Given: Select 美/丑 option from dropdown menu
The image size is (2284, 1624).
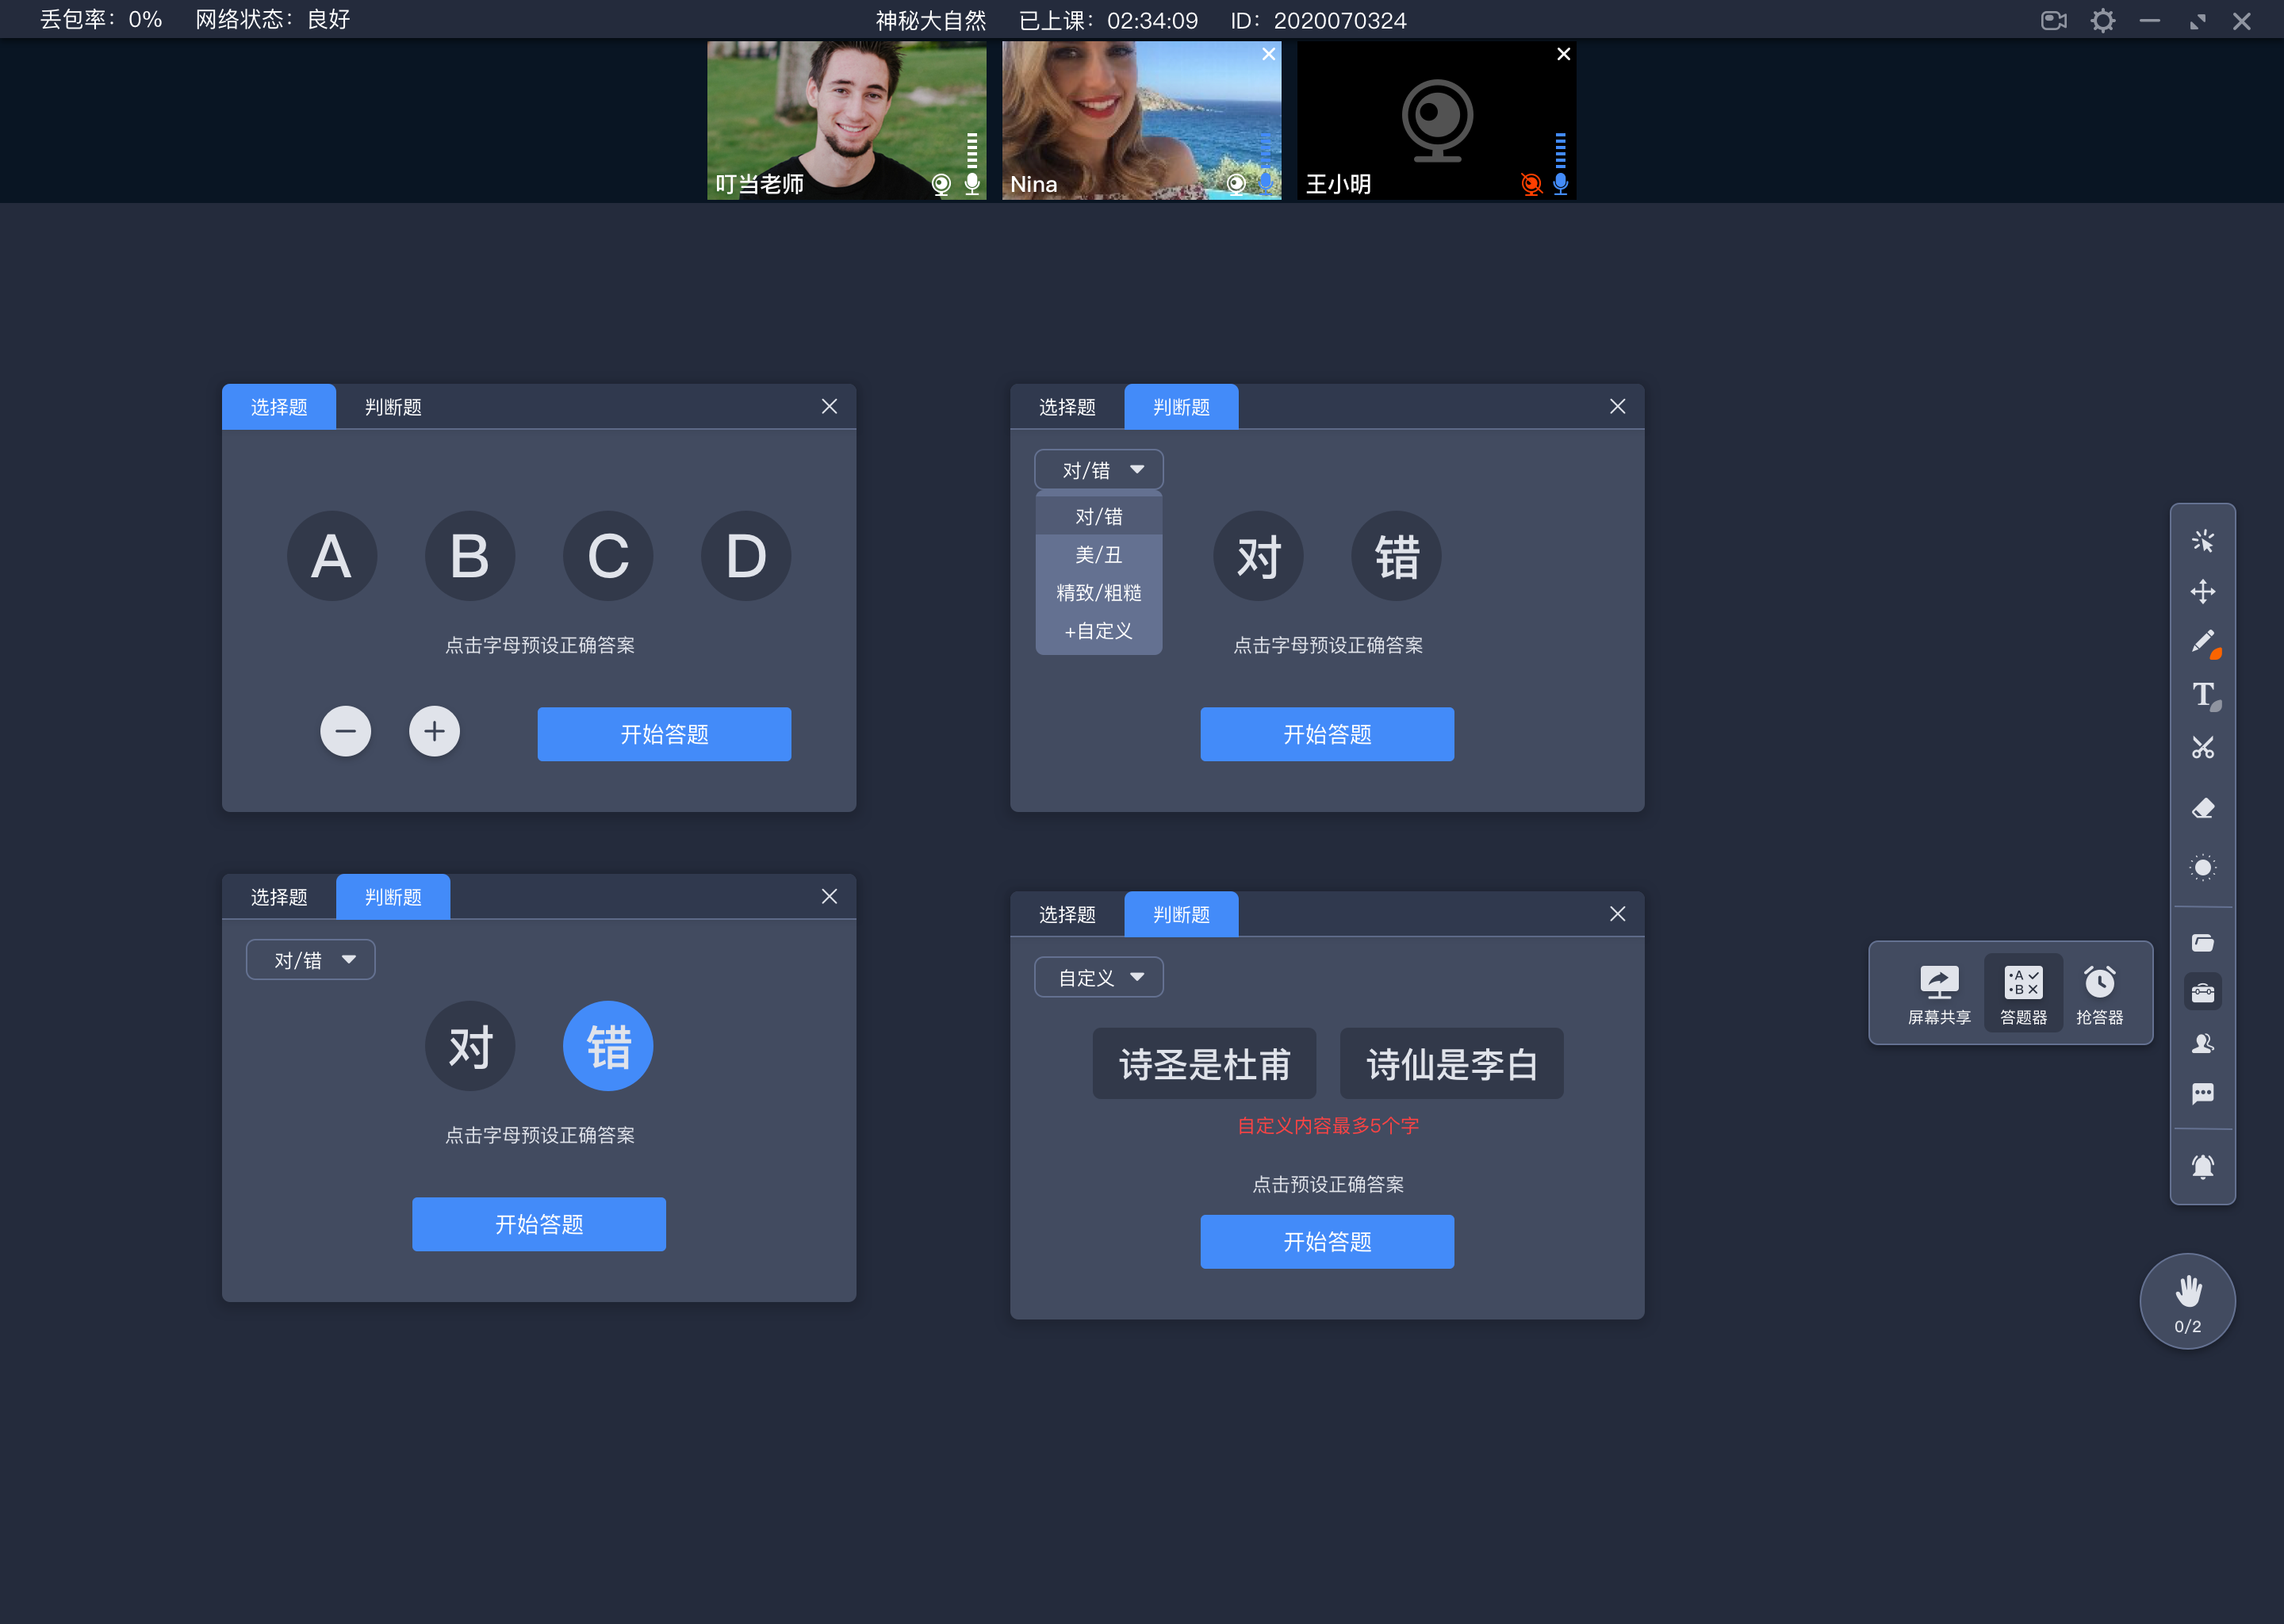Looking at the screenshot, I should pos(1094,555).
